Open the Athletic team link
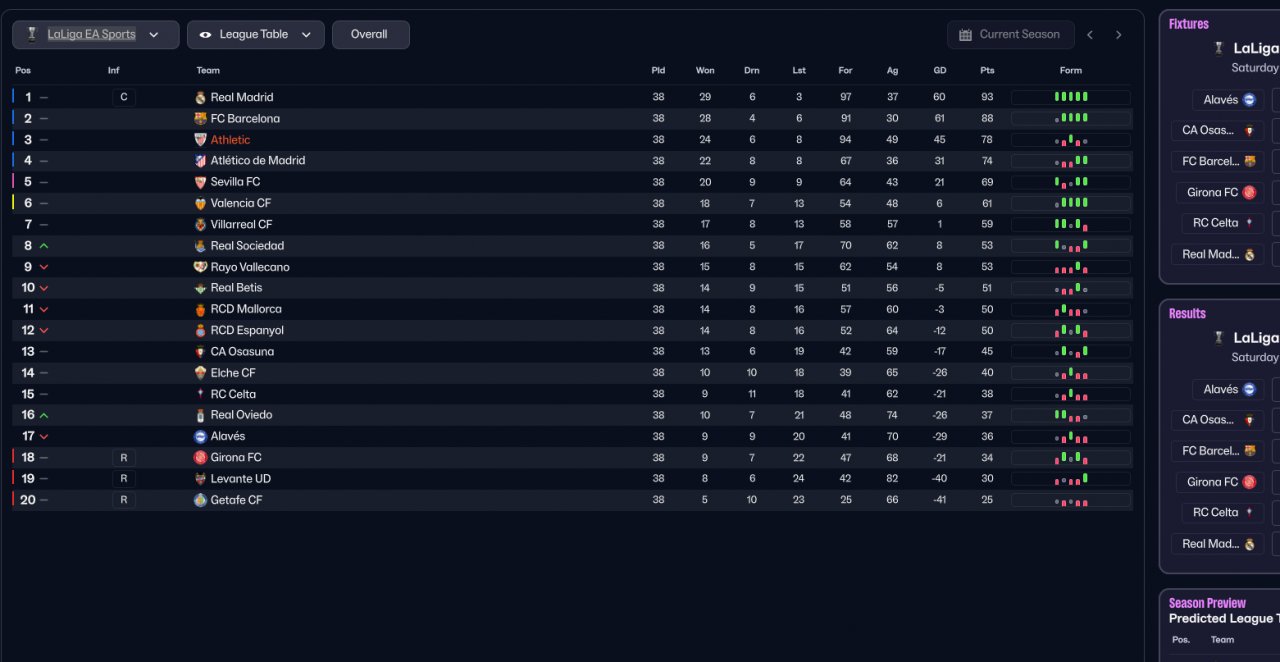Viewport: 1280px width, 662px height. (230, 140)
